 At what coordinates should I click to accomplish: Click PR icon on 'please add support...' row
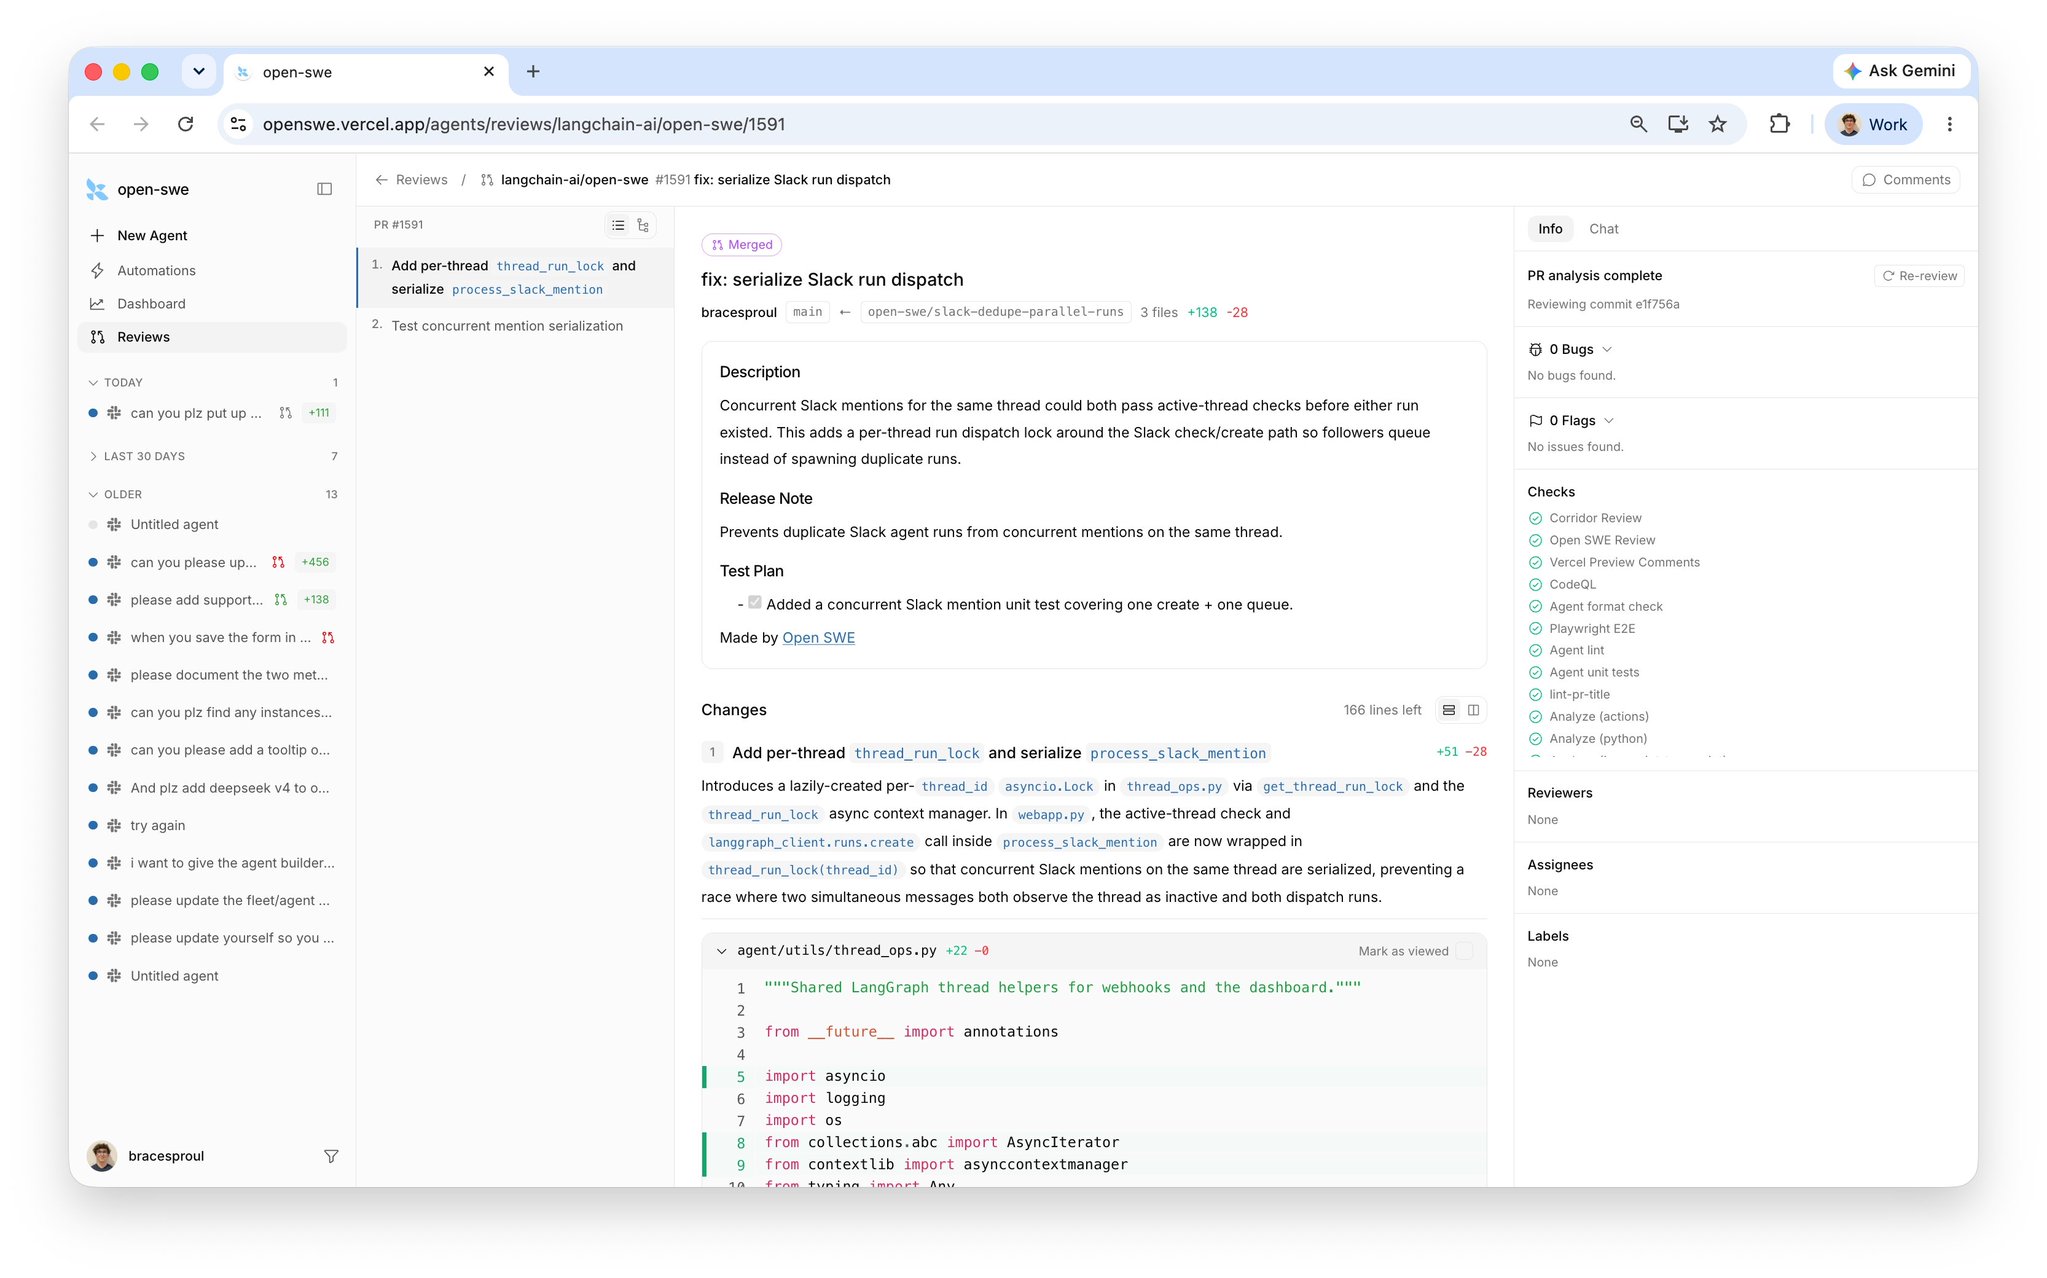pyautogui.click(x=280, y=600)
